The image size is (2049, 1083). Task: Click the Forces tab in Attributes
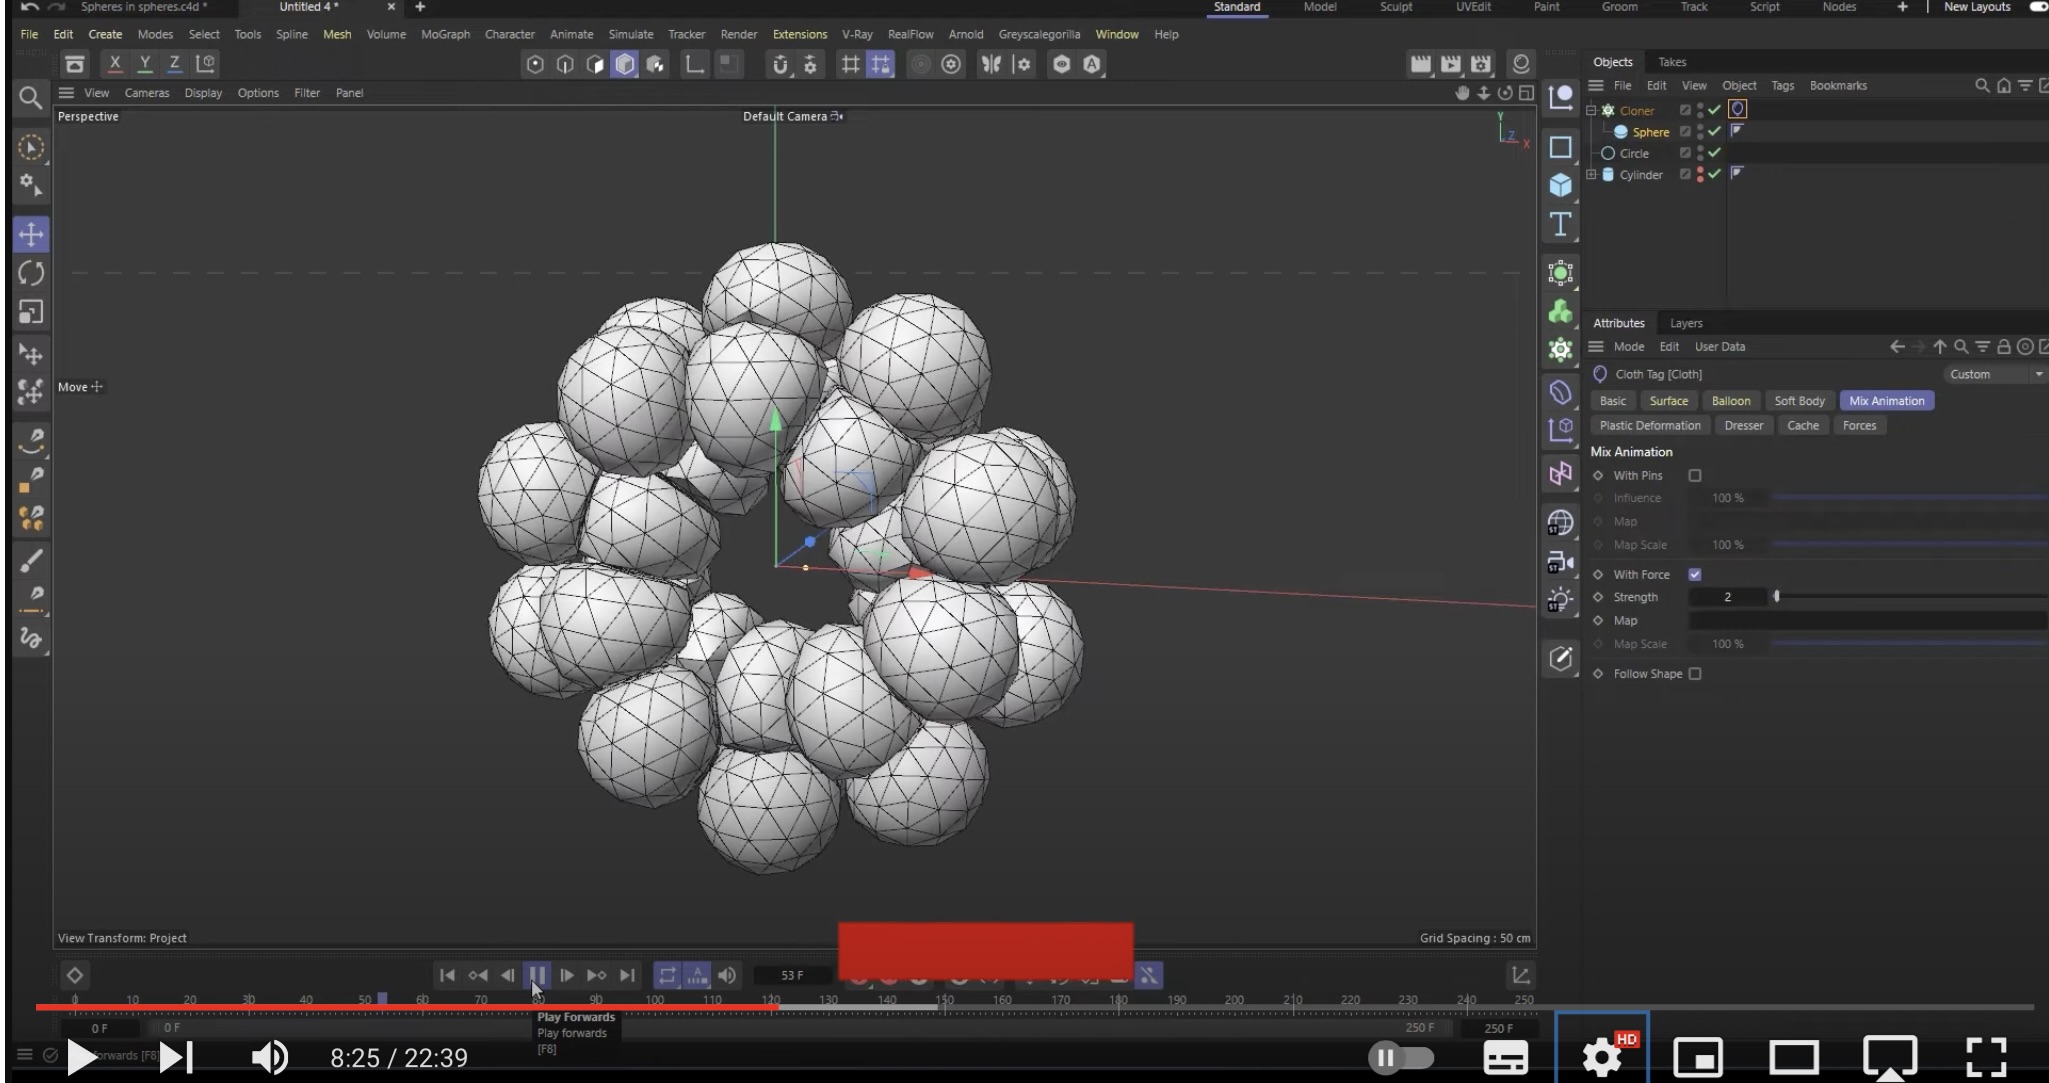1859,424
